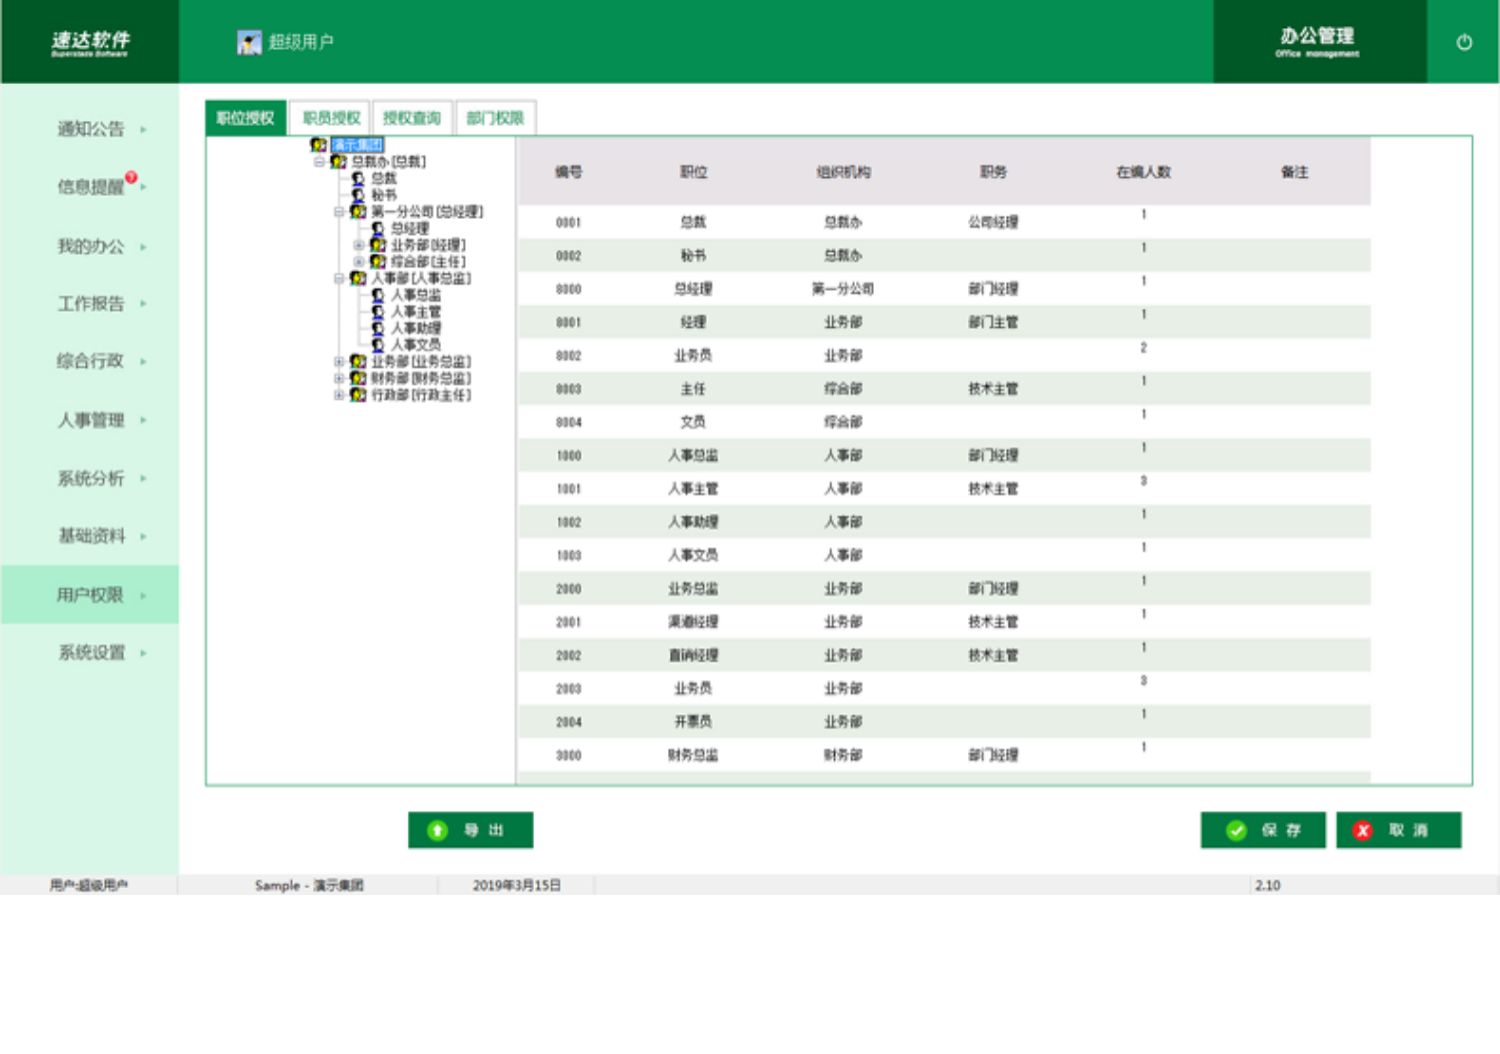This screenshot has height=1054, width=1500.
Task: Click the 办公管理 header button
Action: (1319, 41)
